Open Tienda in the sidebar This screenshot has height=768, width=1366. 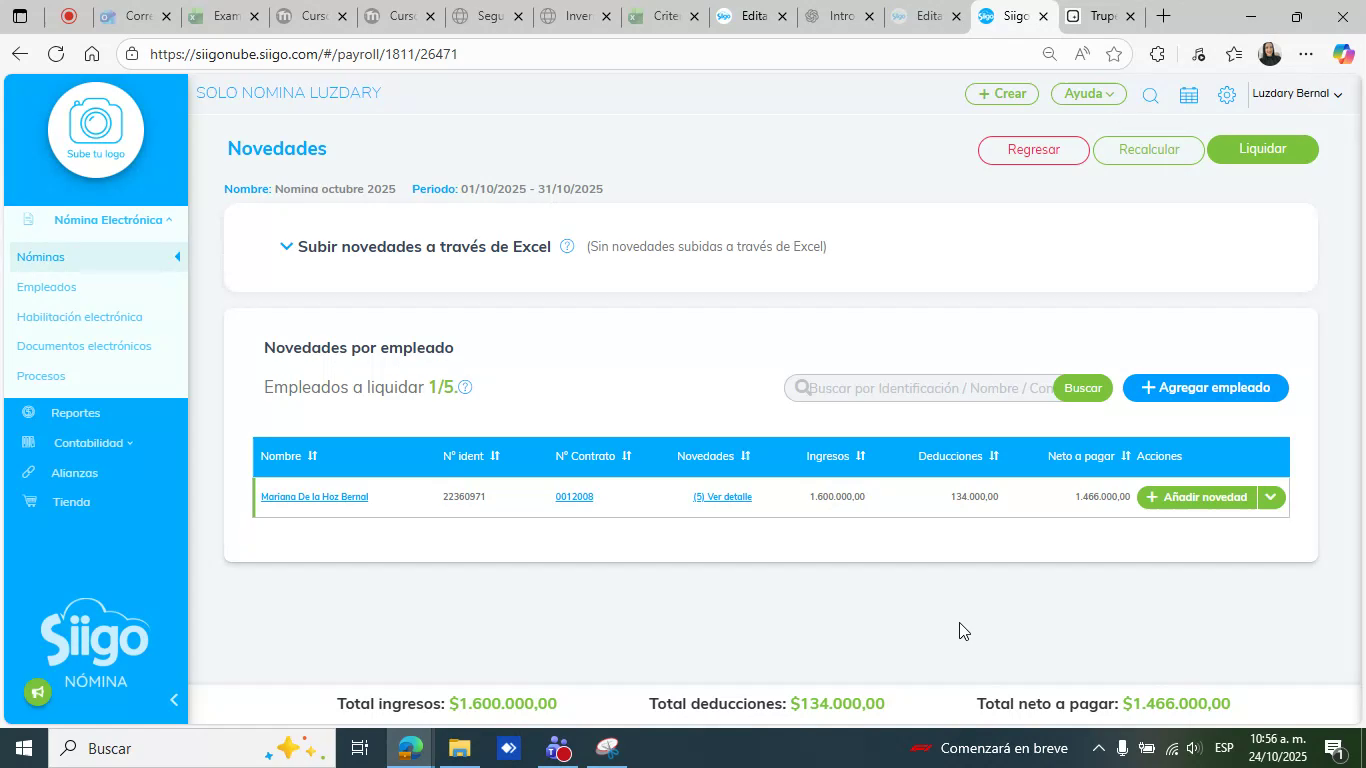[71, 502]
